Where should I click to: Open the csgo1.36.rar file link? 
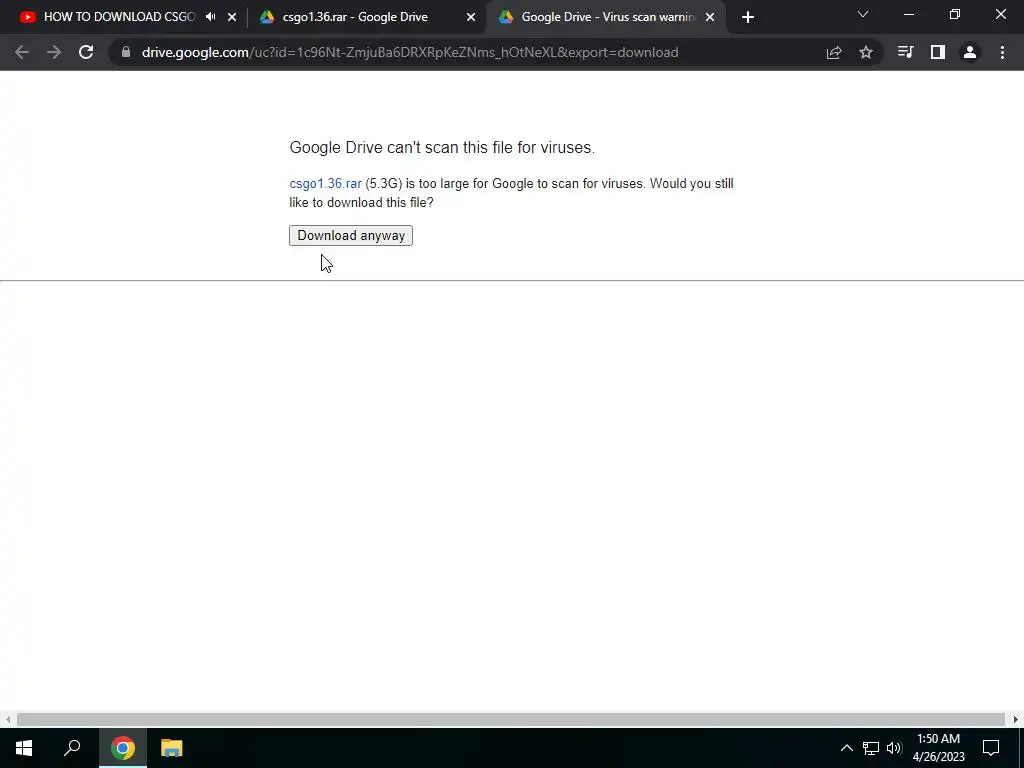tap(325, 184)
